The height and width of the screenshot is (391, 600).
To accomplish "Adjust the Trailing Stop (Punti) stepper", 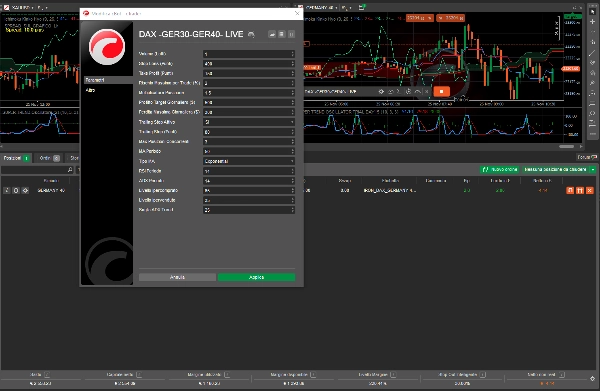I will (292, 132).
